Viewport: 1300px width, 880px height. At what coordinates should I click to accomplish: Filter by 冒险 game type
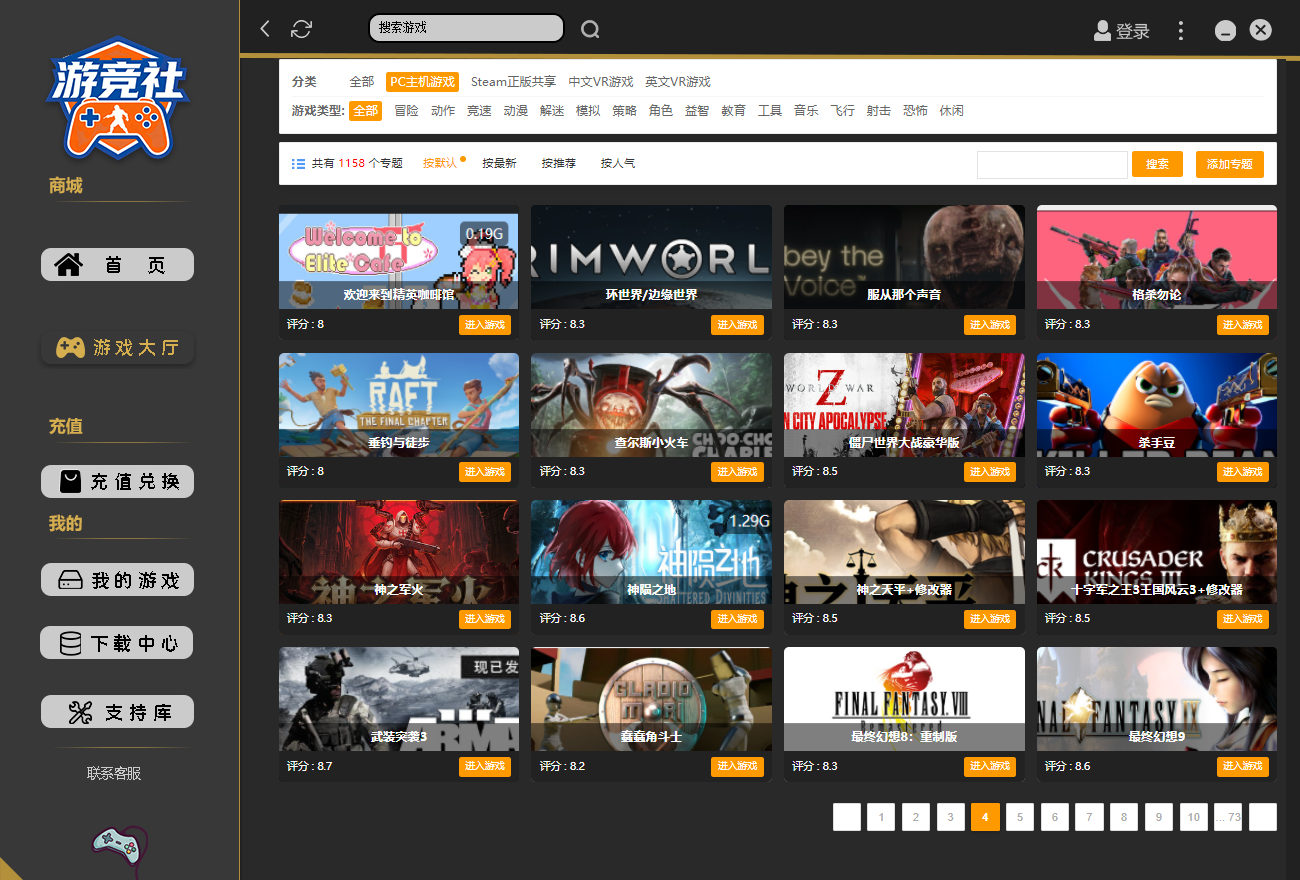tap(407, 111)
